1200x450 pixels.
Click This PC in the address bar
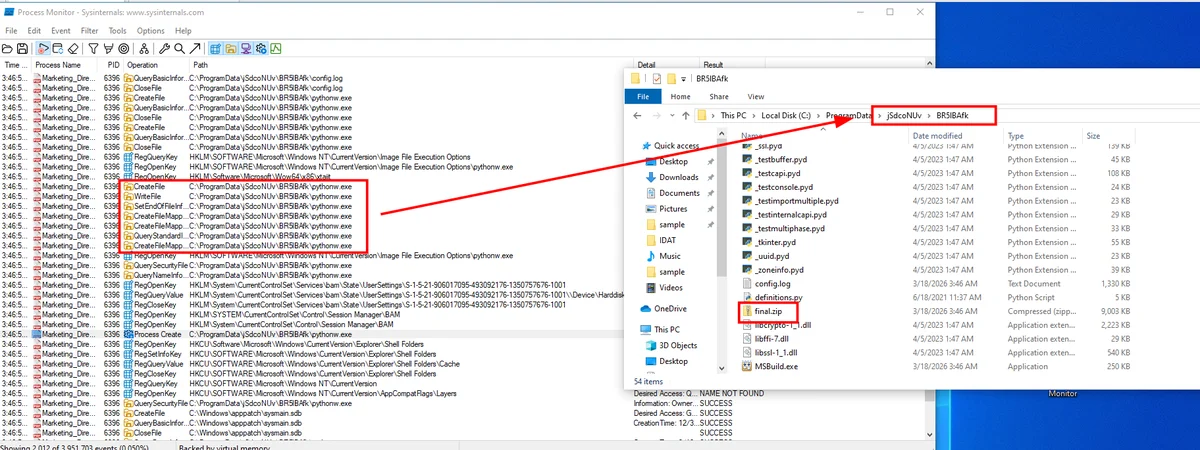coord(733,116)
